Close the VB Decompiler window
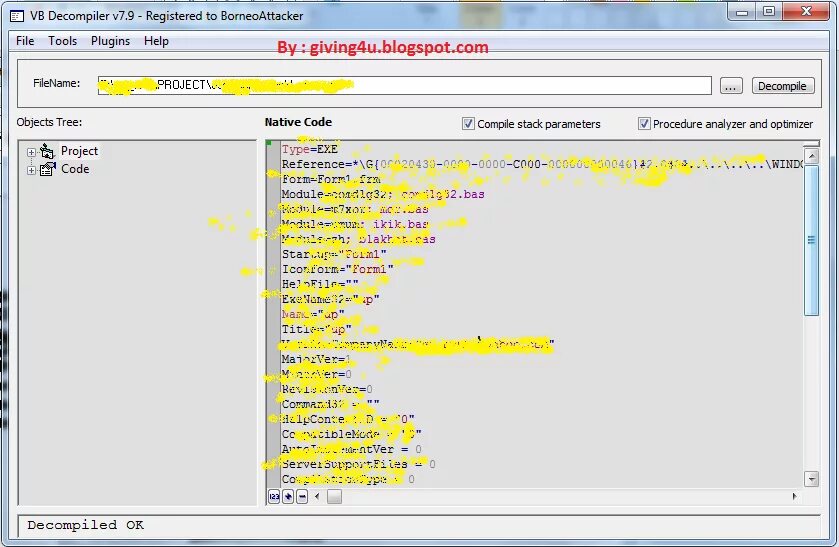Image resolution: width=839 pixels, height=547 pixels. (807, 12)
